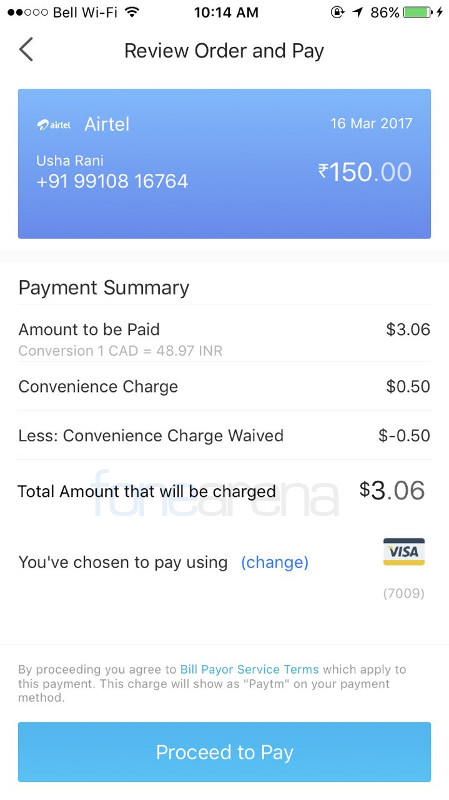Image resolution: width=449 pixels, height=800 pixels.
Task: Click the Airtel logo icon
Action: [54, 124]
